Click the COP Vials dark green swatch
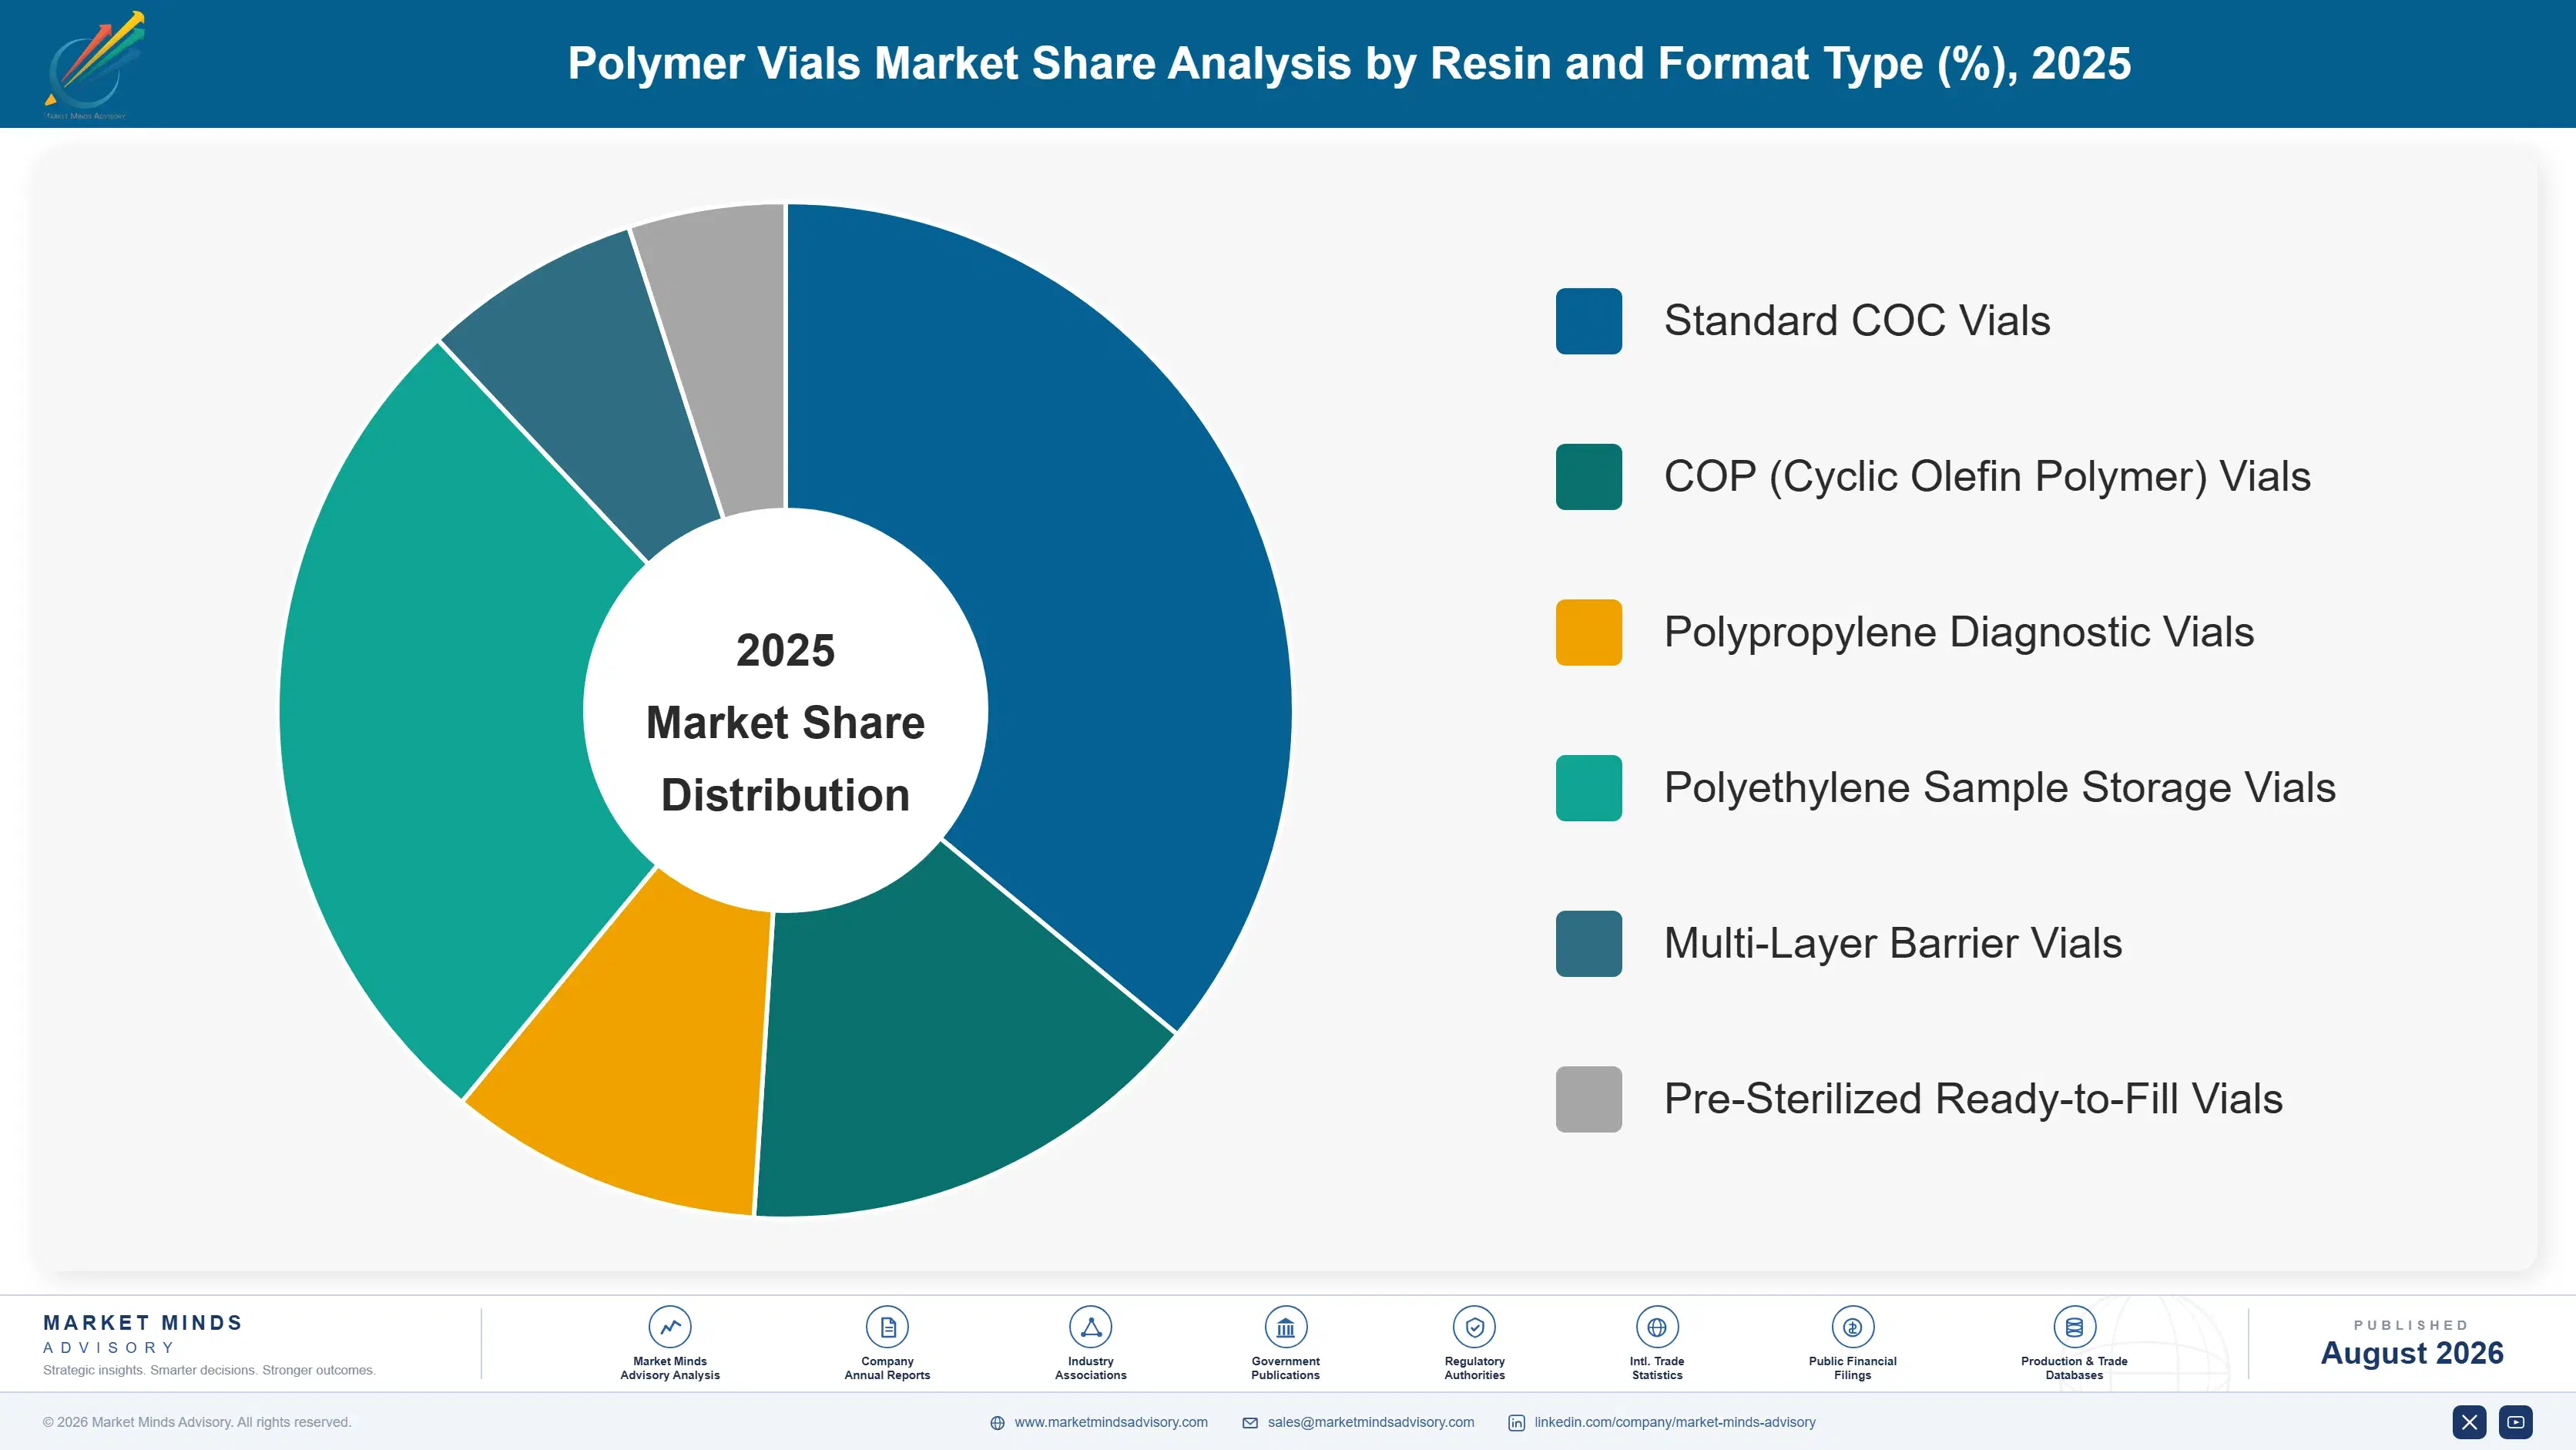Screen dimensions: 2576x1450 1588,477
